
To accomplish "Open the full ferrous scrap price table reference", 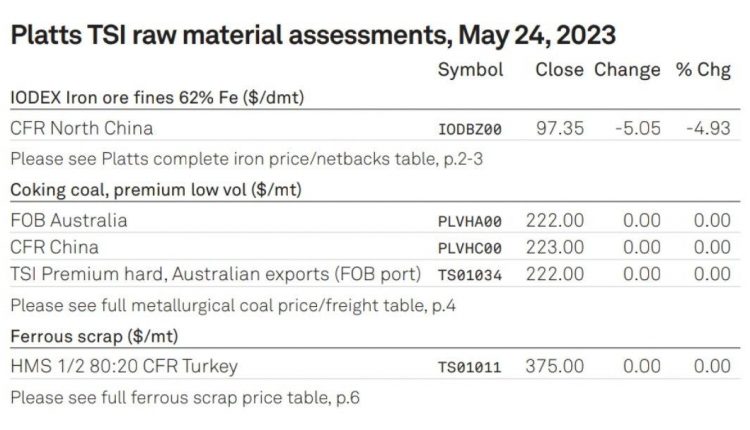I will 185,397.
